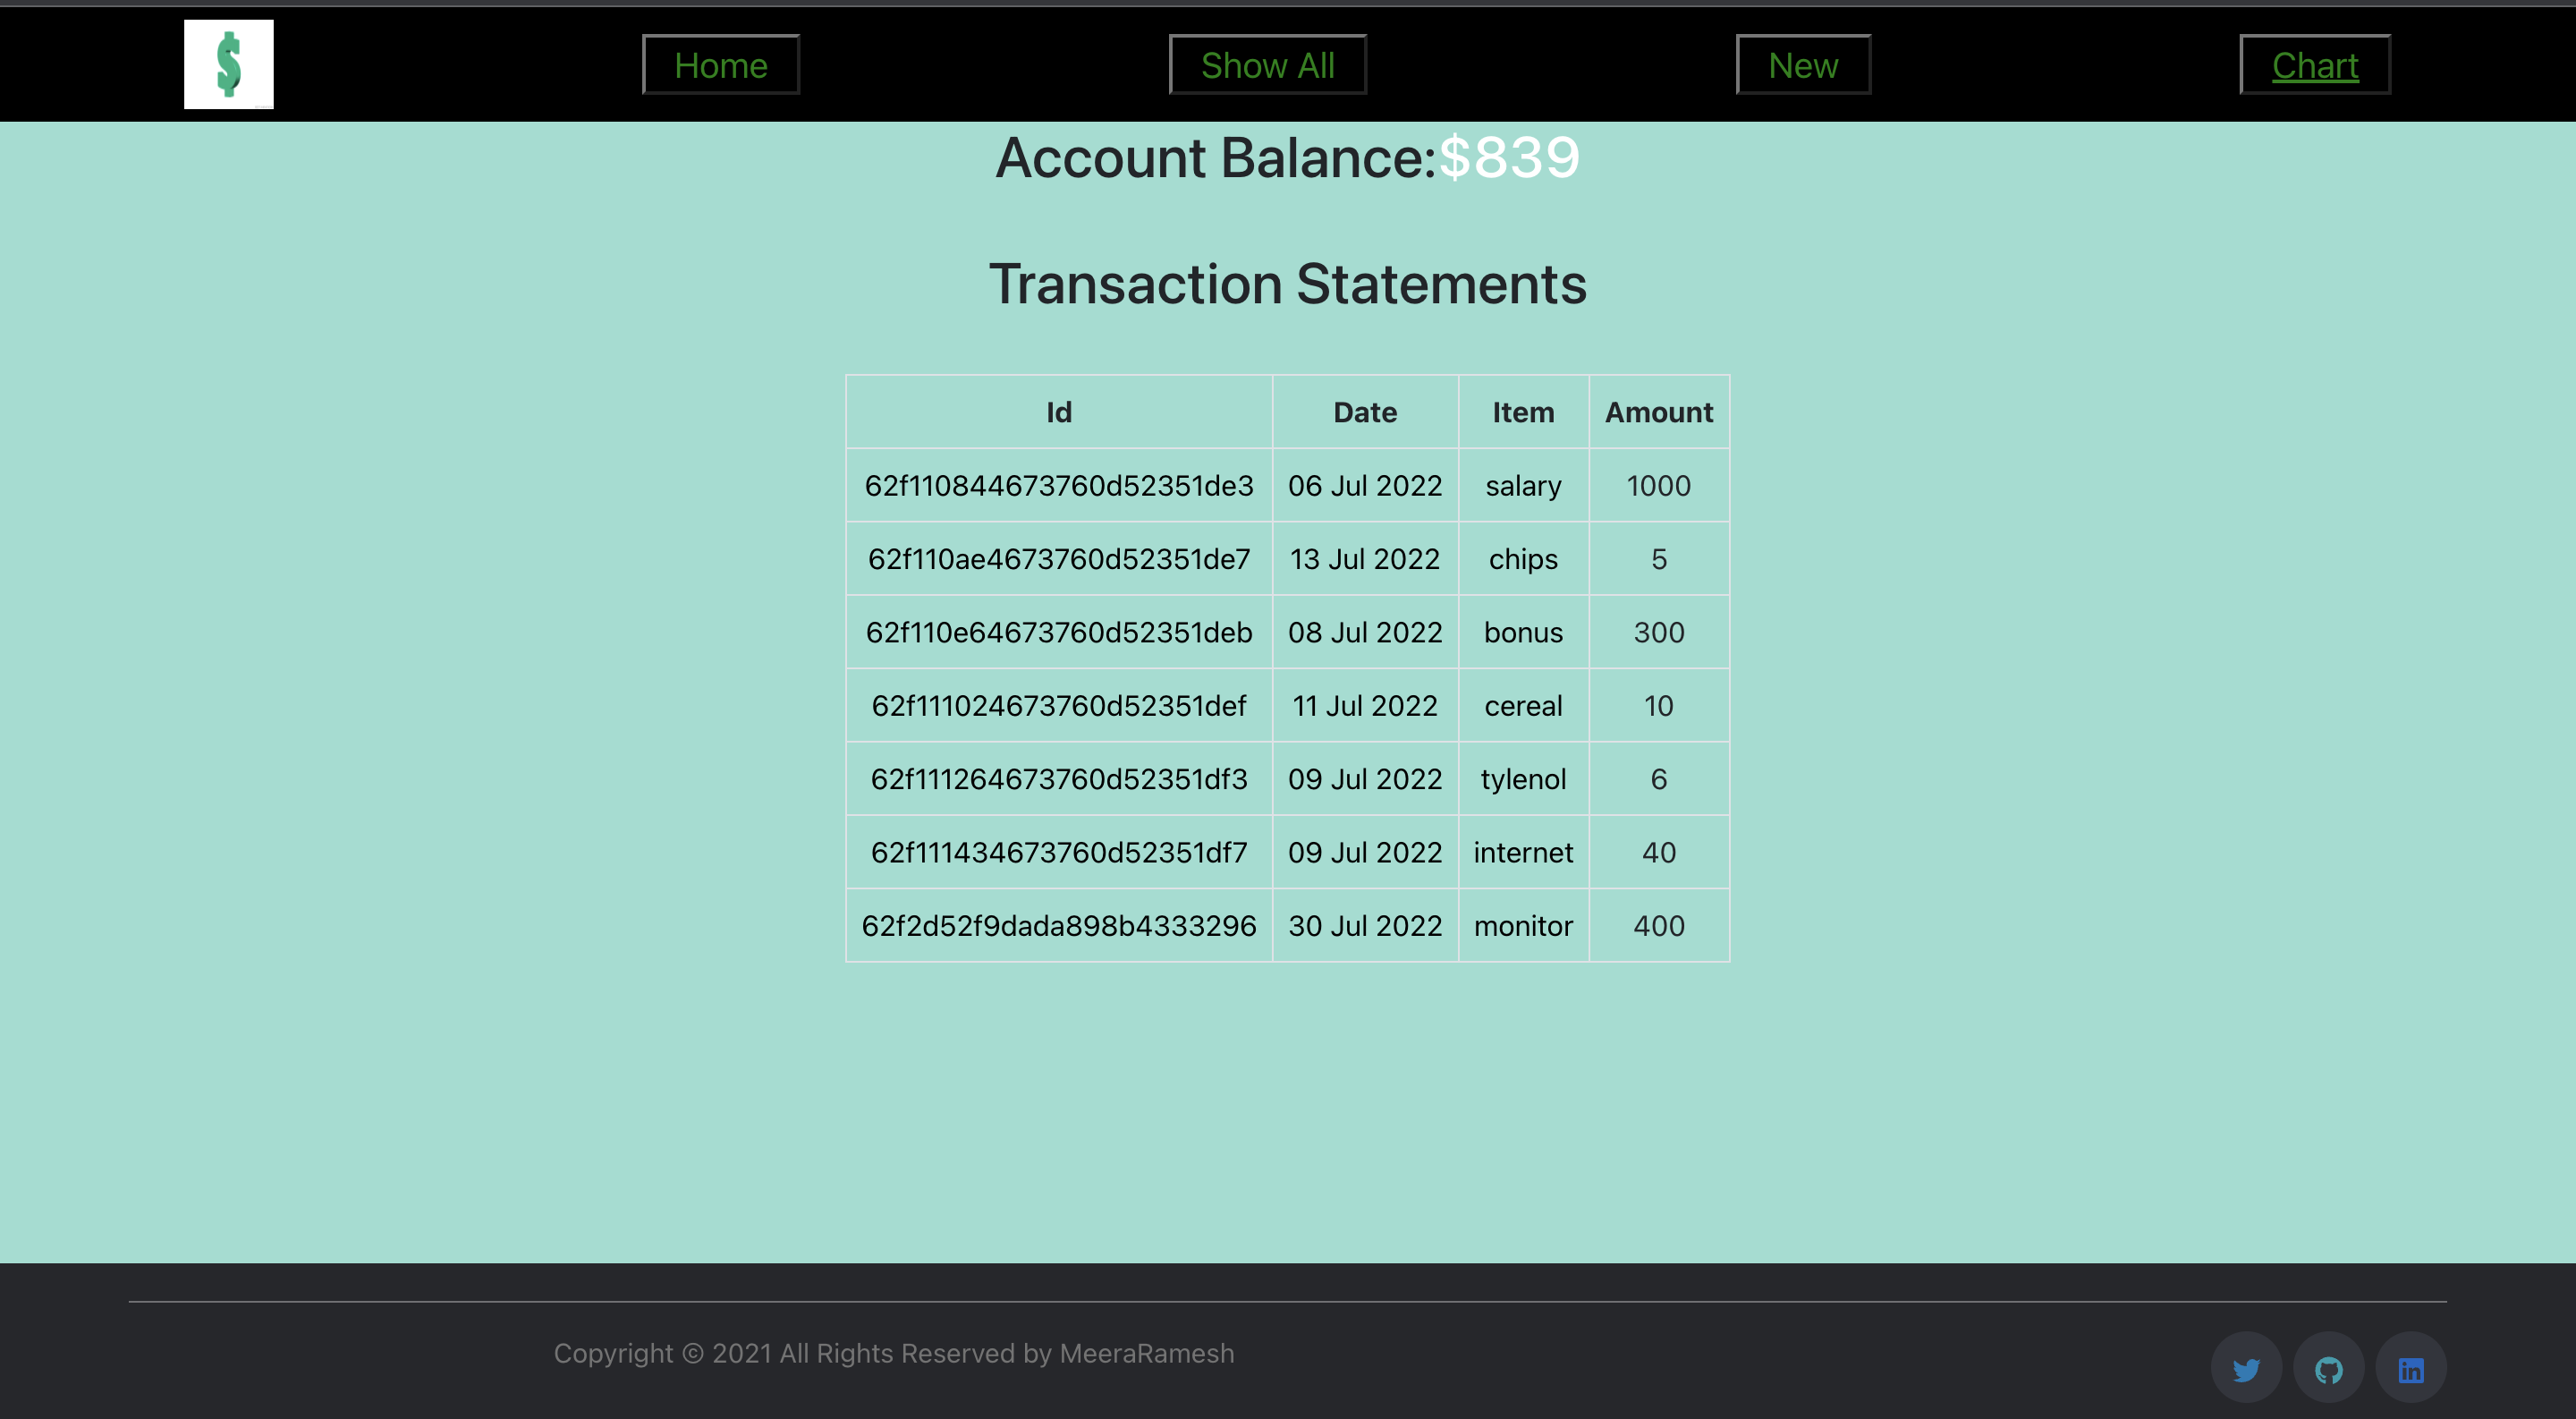
Task: Open the Chart link
Action: click(x=2315, y=64)
